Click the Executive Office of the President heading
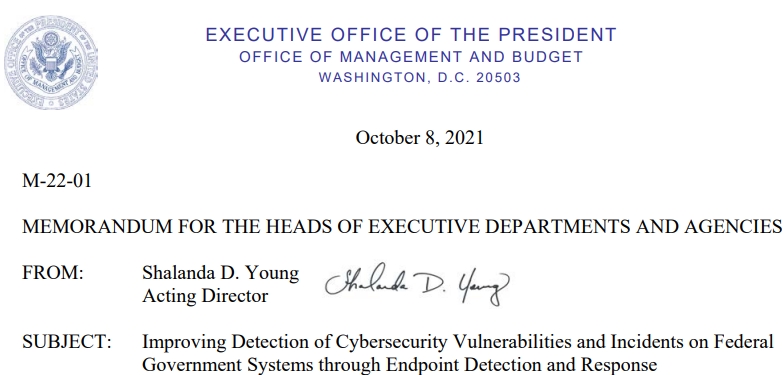 pos(411,35)
